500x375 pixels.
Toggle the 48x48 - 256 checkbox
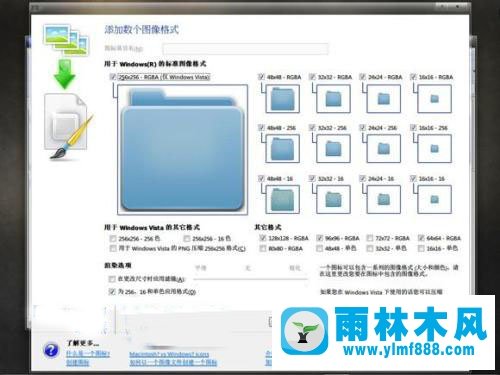261,128
